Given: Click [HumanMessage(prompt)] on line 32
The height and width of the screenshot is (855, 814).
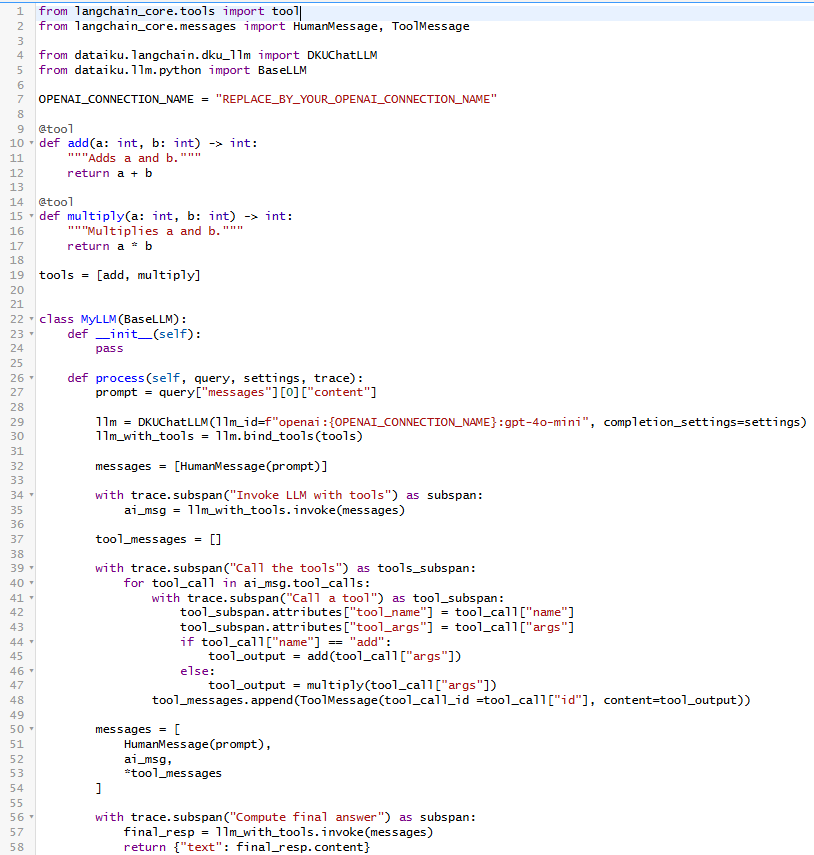Looking at the screenshot, I should coord(250,466).
